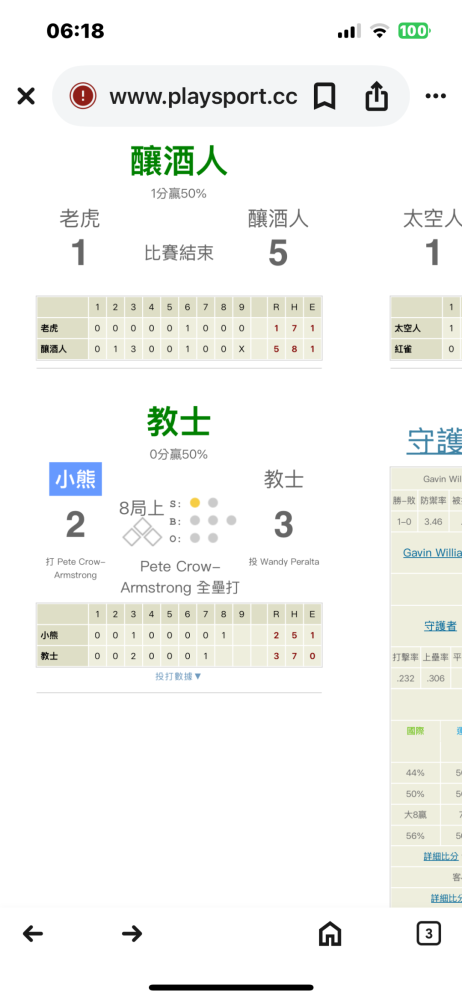Tap the 老虎 team name above score 1
Viewport: 462px width, 1000px height.
point(80,219)
